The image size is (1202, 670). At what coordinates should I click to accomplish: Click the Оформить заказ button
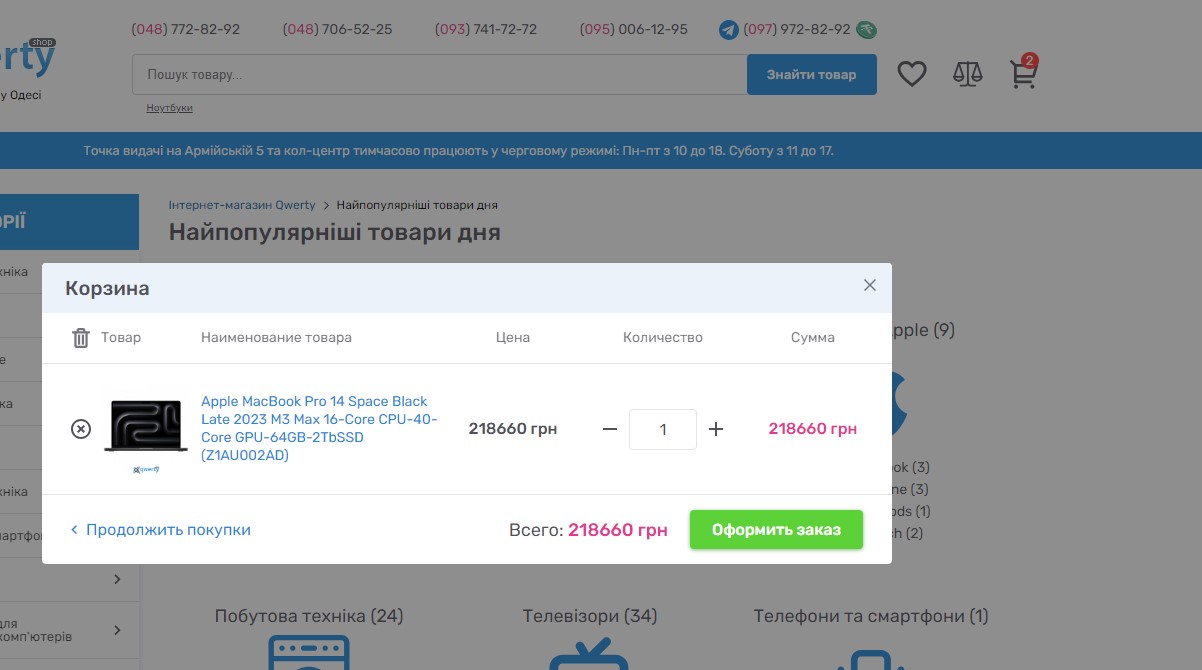[x=775, y=530]
